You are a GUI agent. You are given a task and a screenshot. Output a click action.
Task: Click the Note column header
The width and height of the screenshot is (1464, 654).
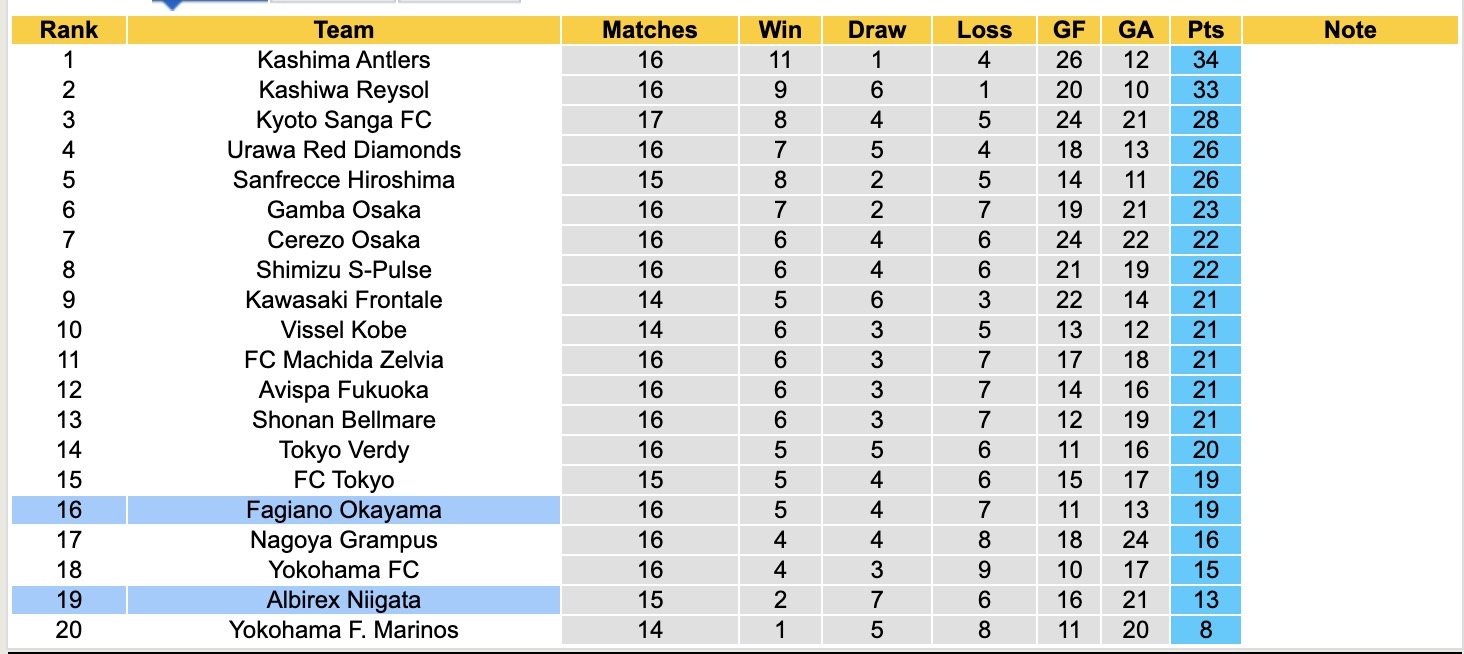pos(1350,30)
